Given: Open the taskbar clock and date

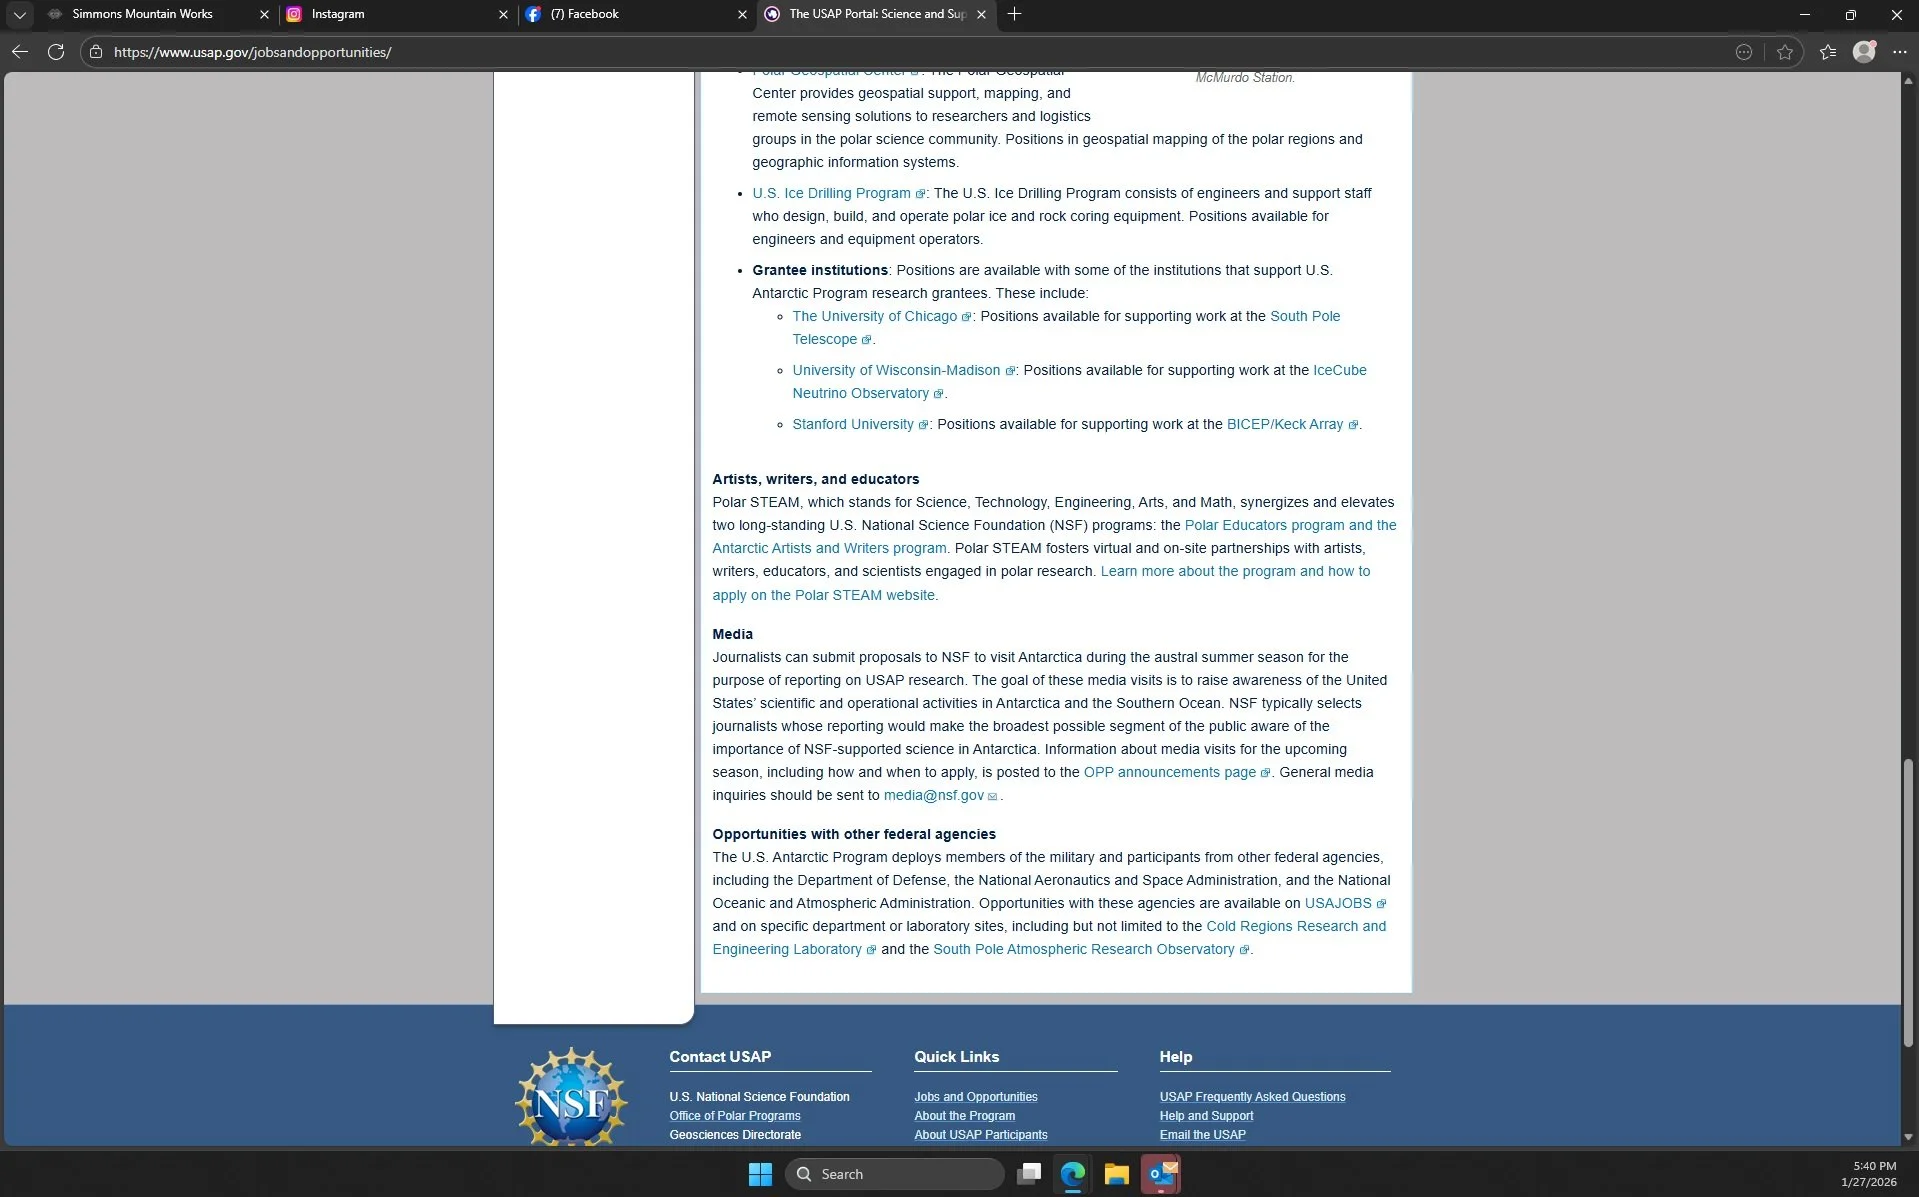Looking at the screenshot, I should [1868, 1174].
